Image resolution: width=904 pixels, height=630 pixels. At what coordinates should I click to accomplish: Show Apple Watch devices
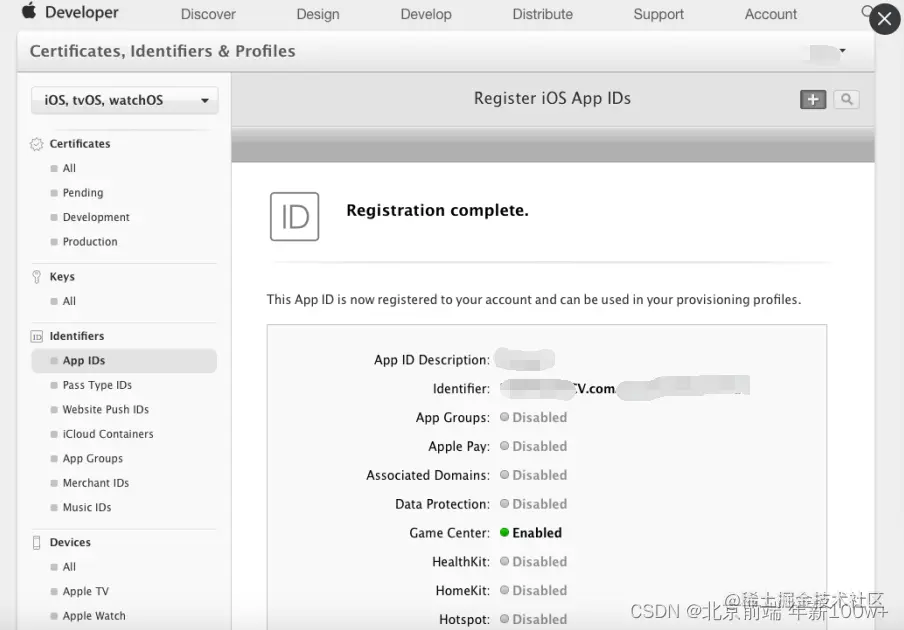click(x=93, y=616)
